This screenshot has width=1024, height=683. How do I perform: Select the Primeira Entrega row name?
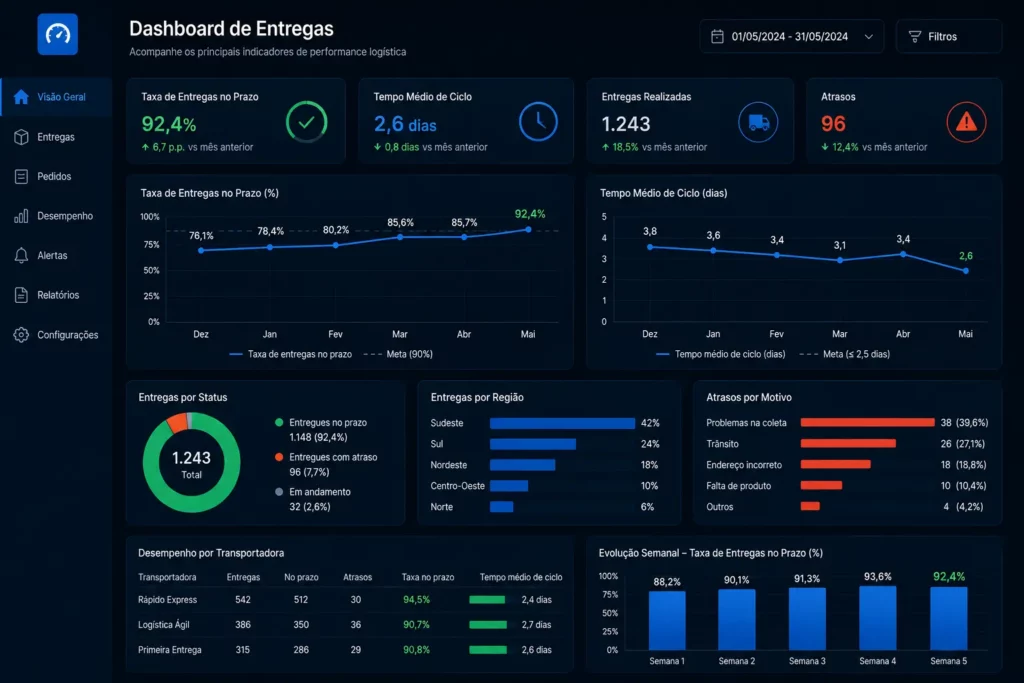(x=170, y=650)
